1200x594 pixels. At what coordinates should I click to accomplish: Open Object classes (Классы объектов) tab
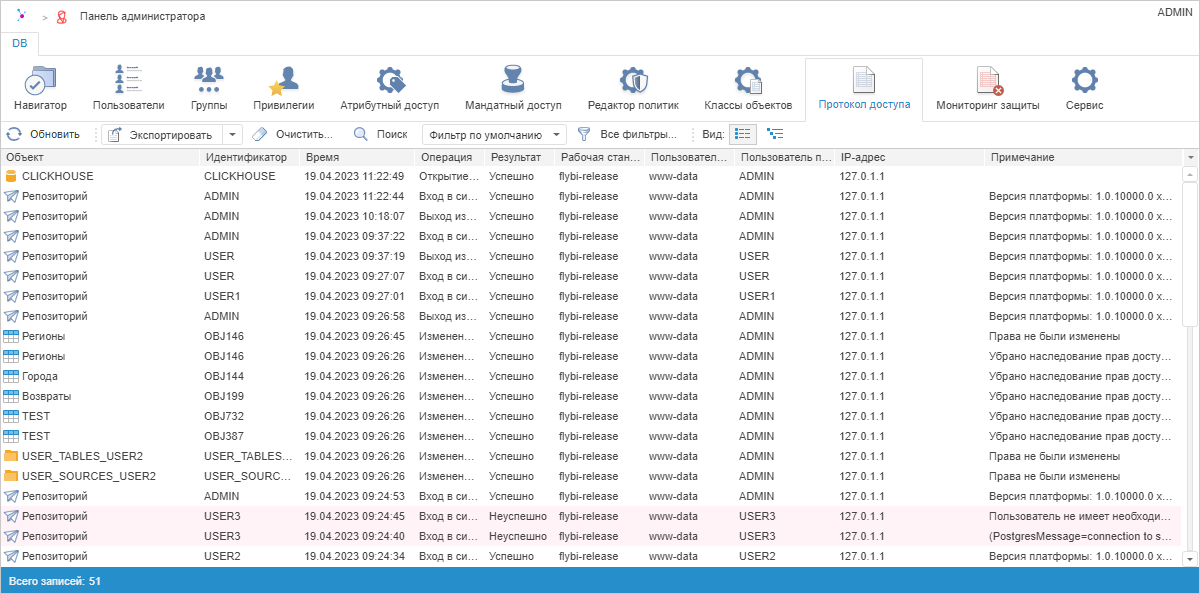tap(747, 88)
